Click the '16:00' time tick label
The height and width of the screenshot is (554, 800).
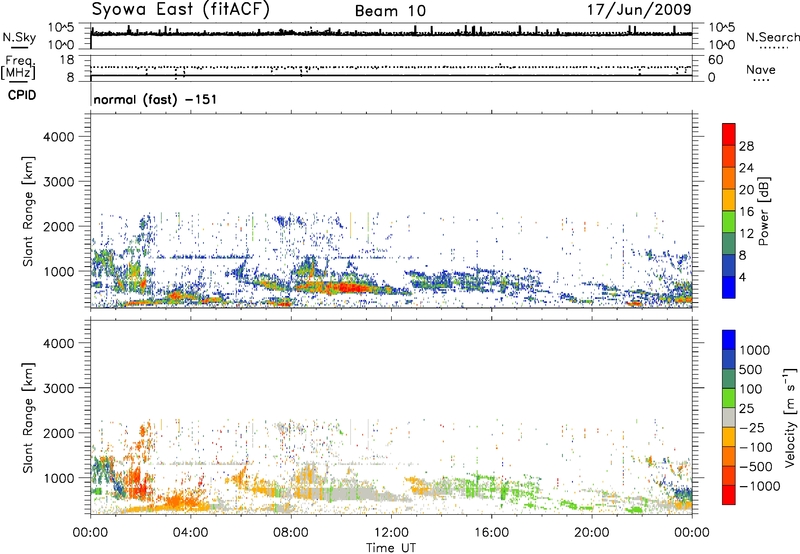[491, 533]
